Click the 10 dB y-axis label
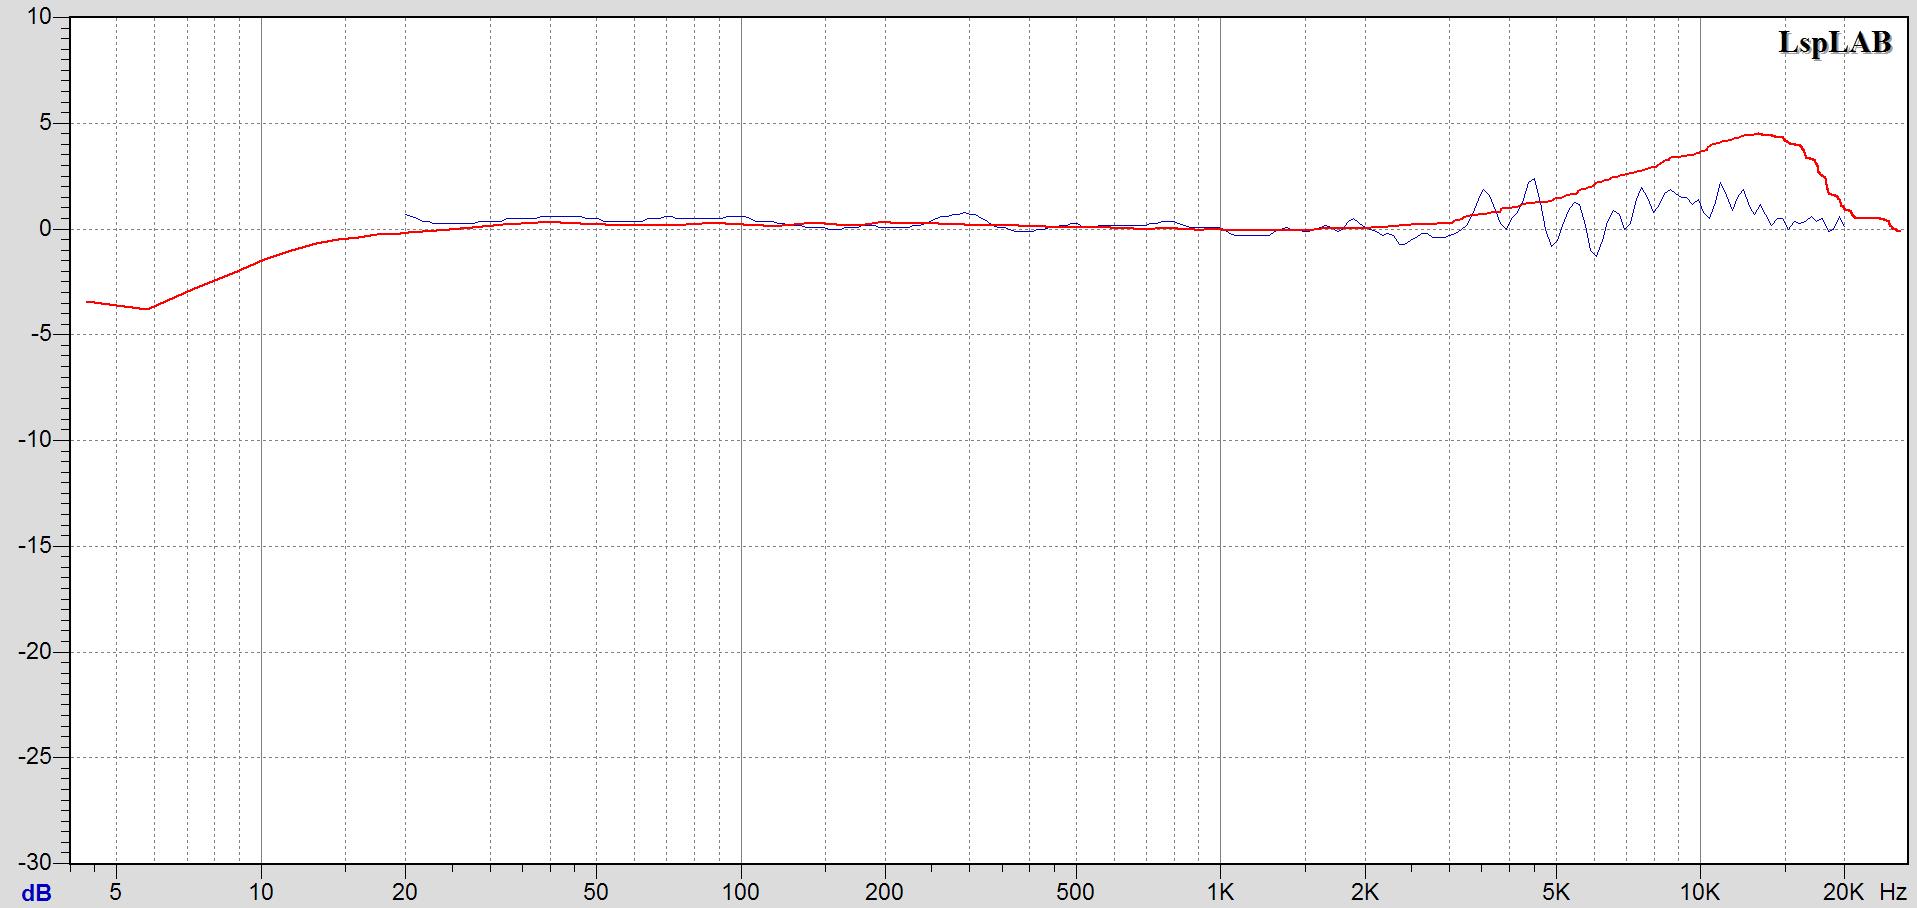The width and height of the screenshot is (1917, 908). [40, 17]
